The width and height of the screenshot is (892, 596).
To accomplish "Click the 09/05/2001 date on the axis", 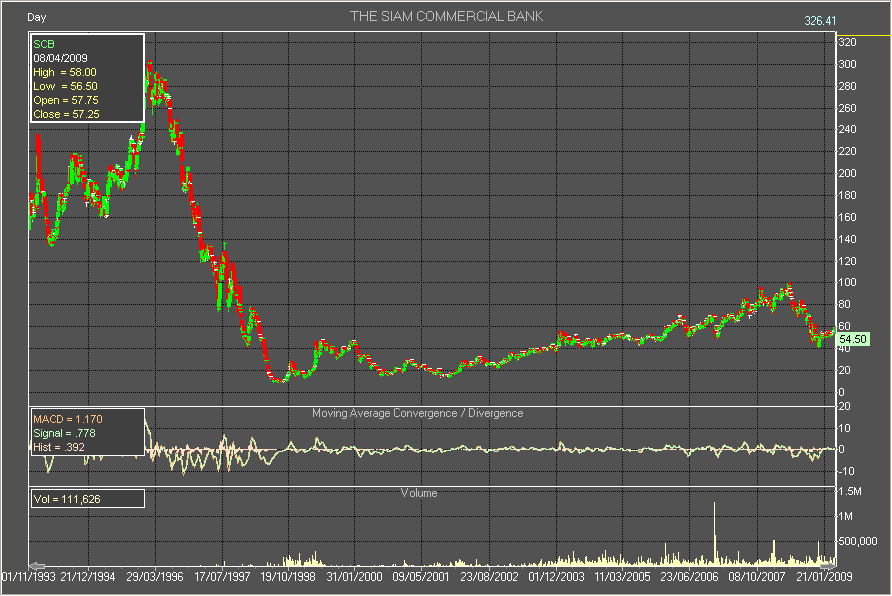I will [x=421, y=577].
